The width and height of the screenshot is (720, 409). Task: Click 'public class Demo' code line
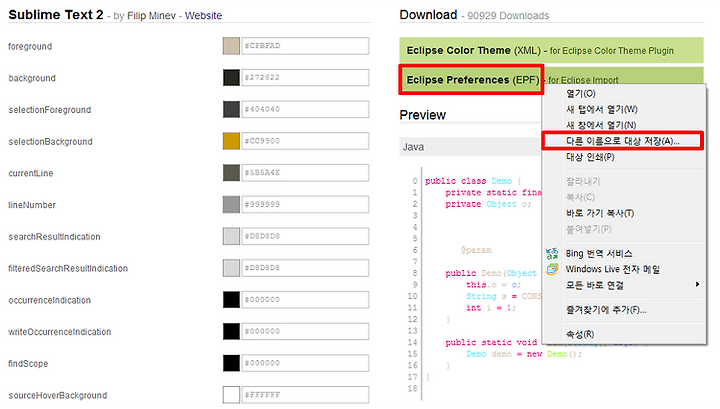[473, 181]
